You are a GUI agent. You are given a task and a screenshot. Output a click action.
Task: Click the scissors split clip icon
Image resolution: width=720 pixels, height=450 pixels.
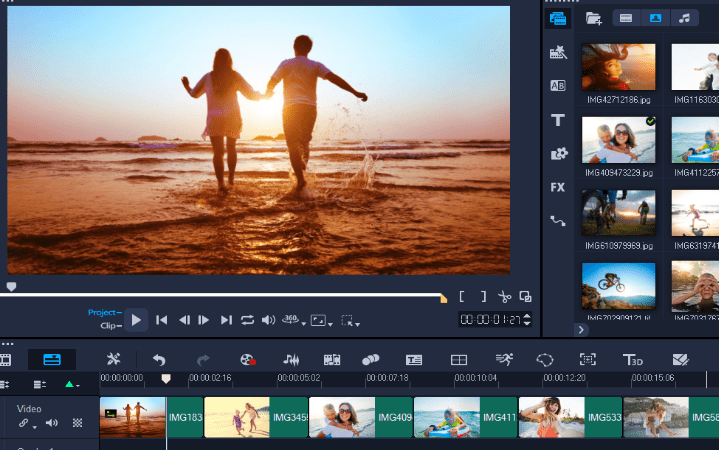504,297
